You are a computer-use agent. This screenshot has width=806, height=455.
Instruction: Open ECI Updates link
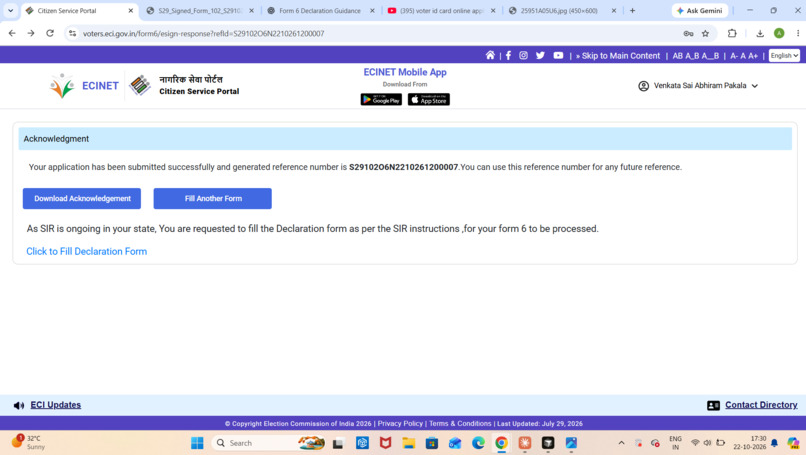tap(56, 405)
